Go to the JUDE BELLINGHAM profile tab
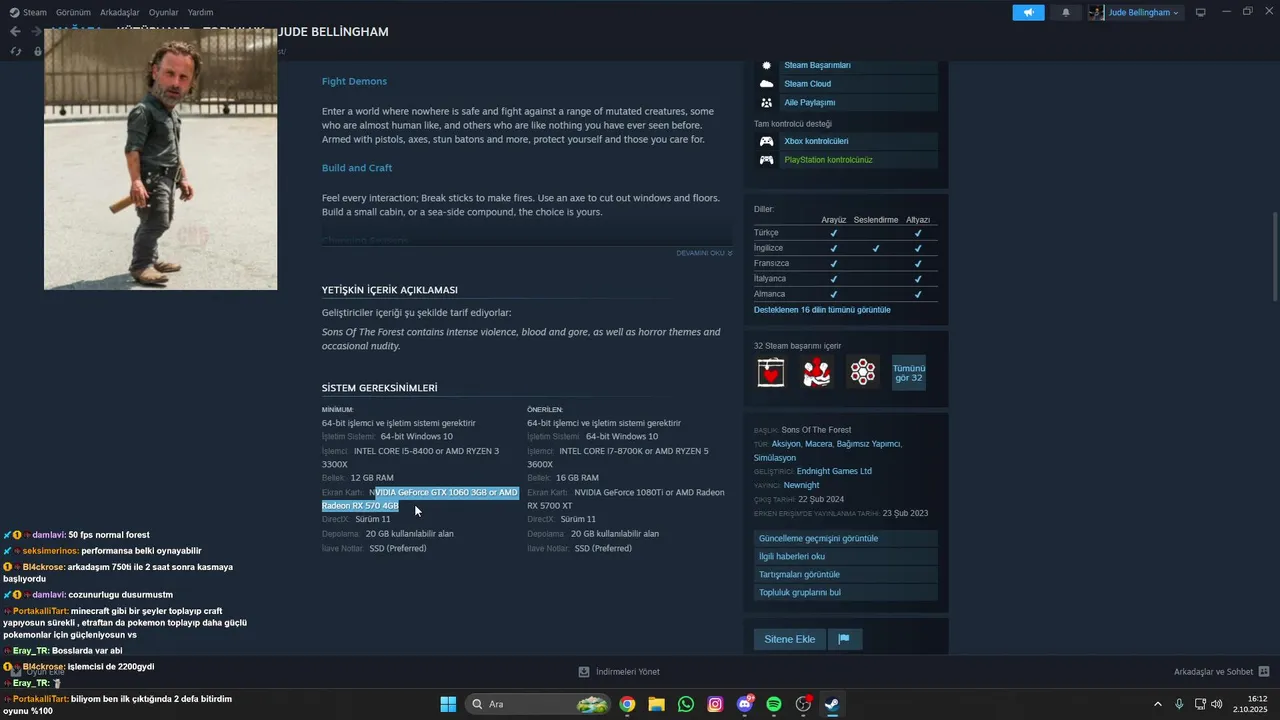Screen dimensions: 1280x720 pyautogui.click(x=333, y=32)
